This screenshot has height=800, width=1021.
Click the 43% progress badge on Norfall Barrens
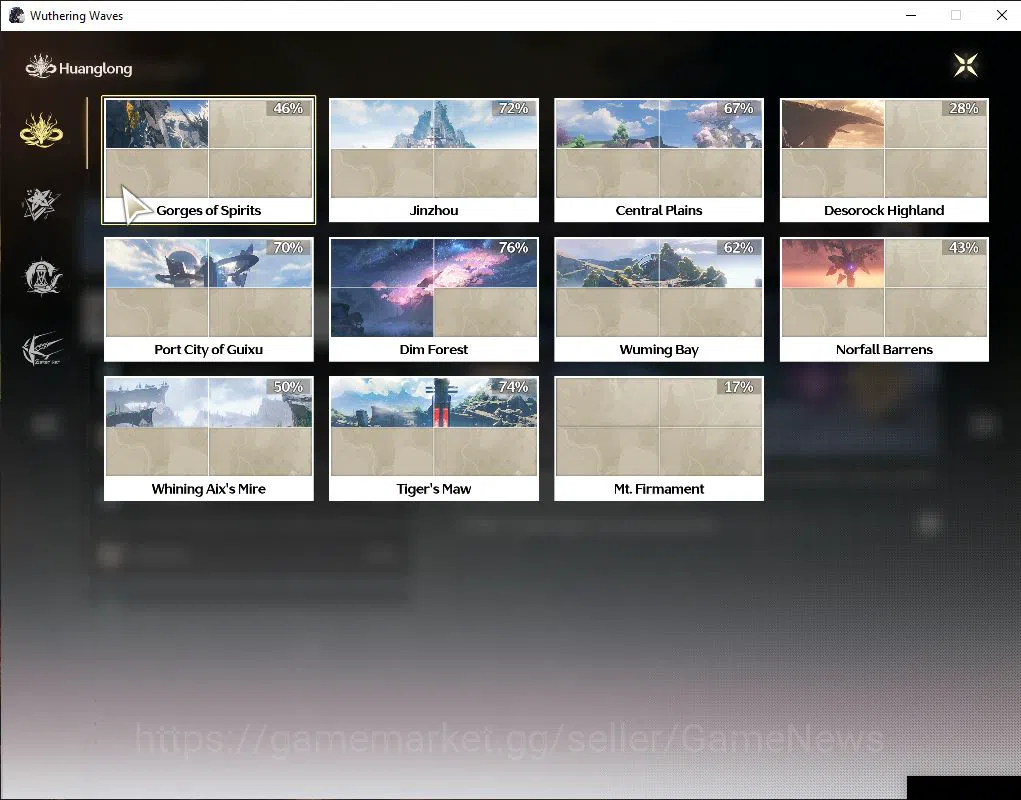pos(964,248)
